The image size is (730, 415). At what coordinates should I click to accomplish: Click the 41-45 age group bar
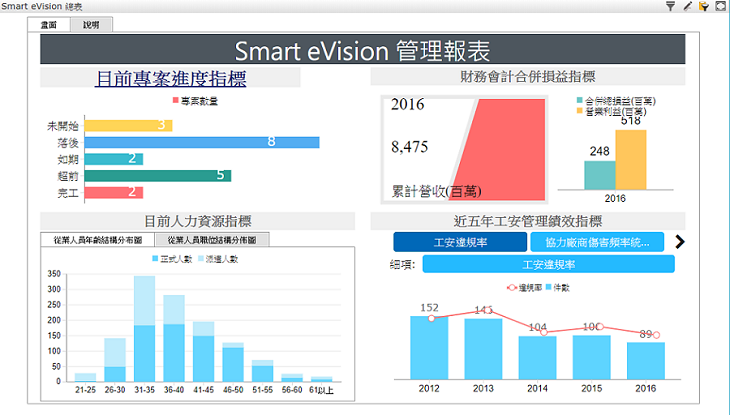click(x=203, y=352)
